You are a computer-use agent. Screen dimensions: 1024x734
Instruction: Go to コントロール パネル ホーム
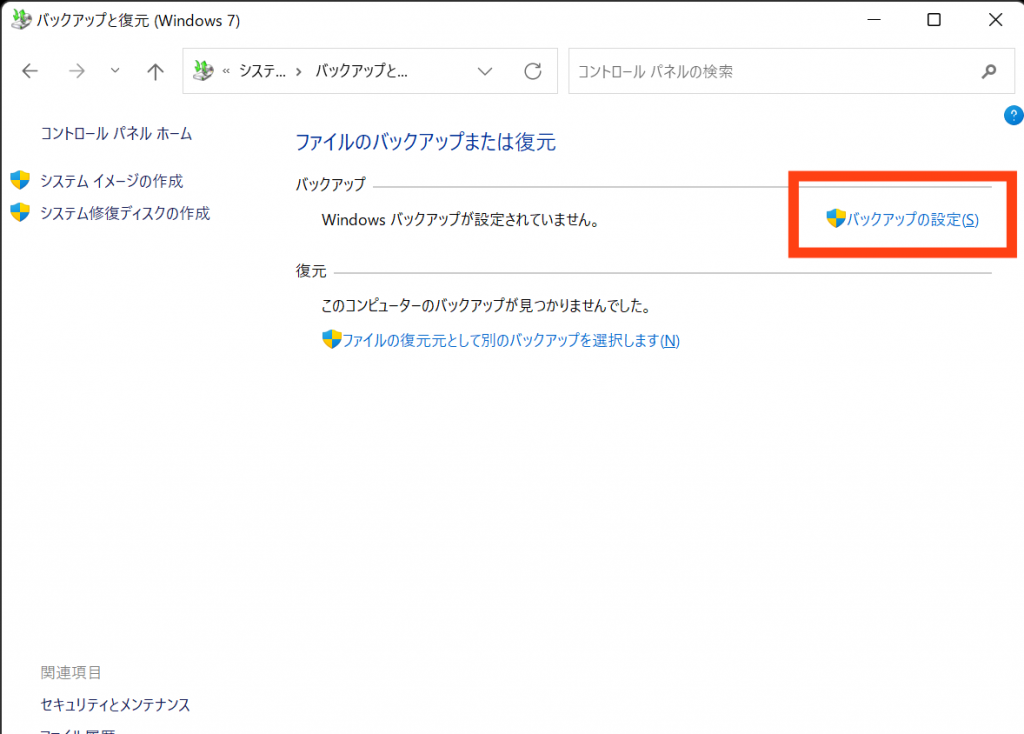tap(116, 133)
